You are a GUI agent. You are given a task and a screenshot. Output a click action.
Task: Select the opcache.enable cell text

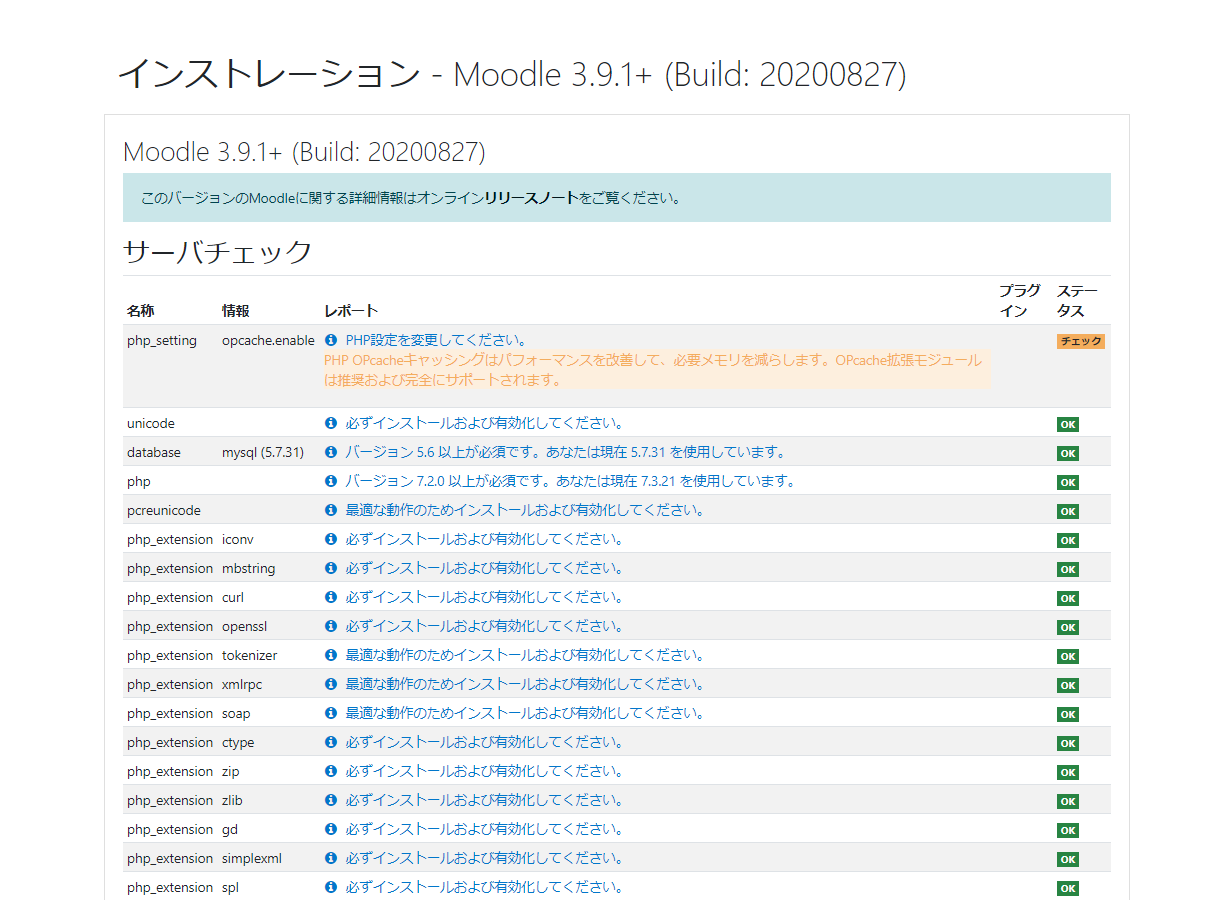click(268, 340)
